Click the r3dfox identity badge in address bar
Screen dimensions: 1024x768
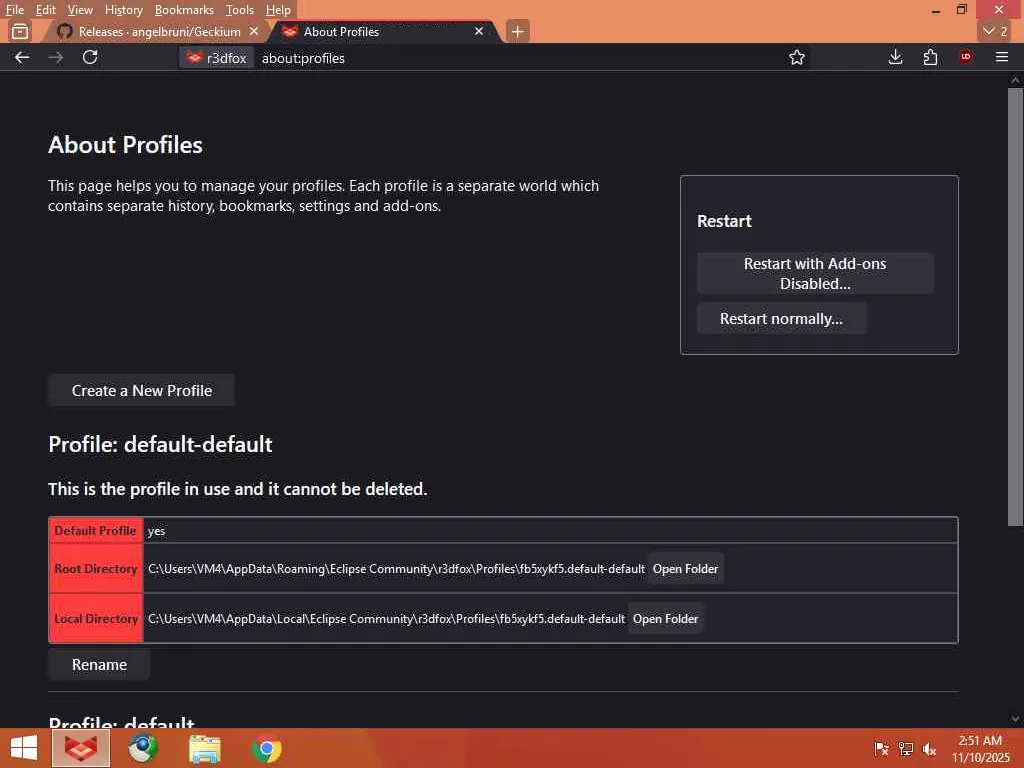click(217, 58)
